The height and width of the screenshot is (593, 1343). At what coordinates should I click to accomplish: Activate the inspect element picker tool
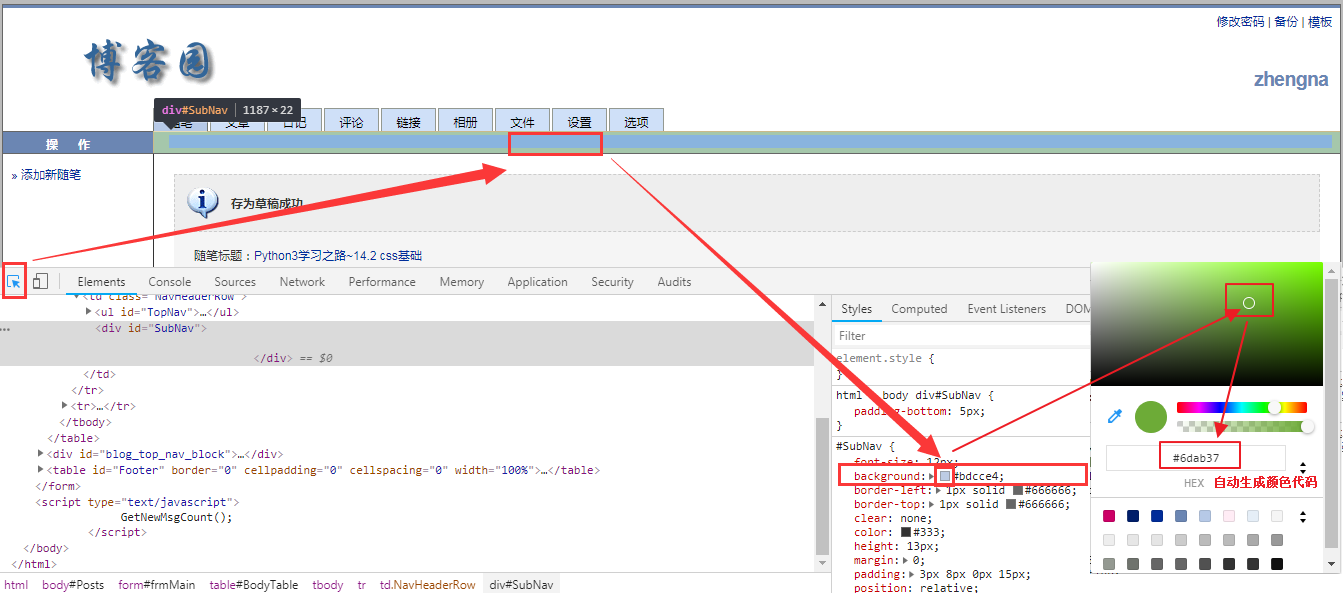[14, 282]
